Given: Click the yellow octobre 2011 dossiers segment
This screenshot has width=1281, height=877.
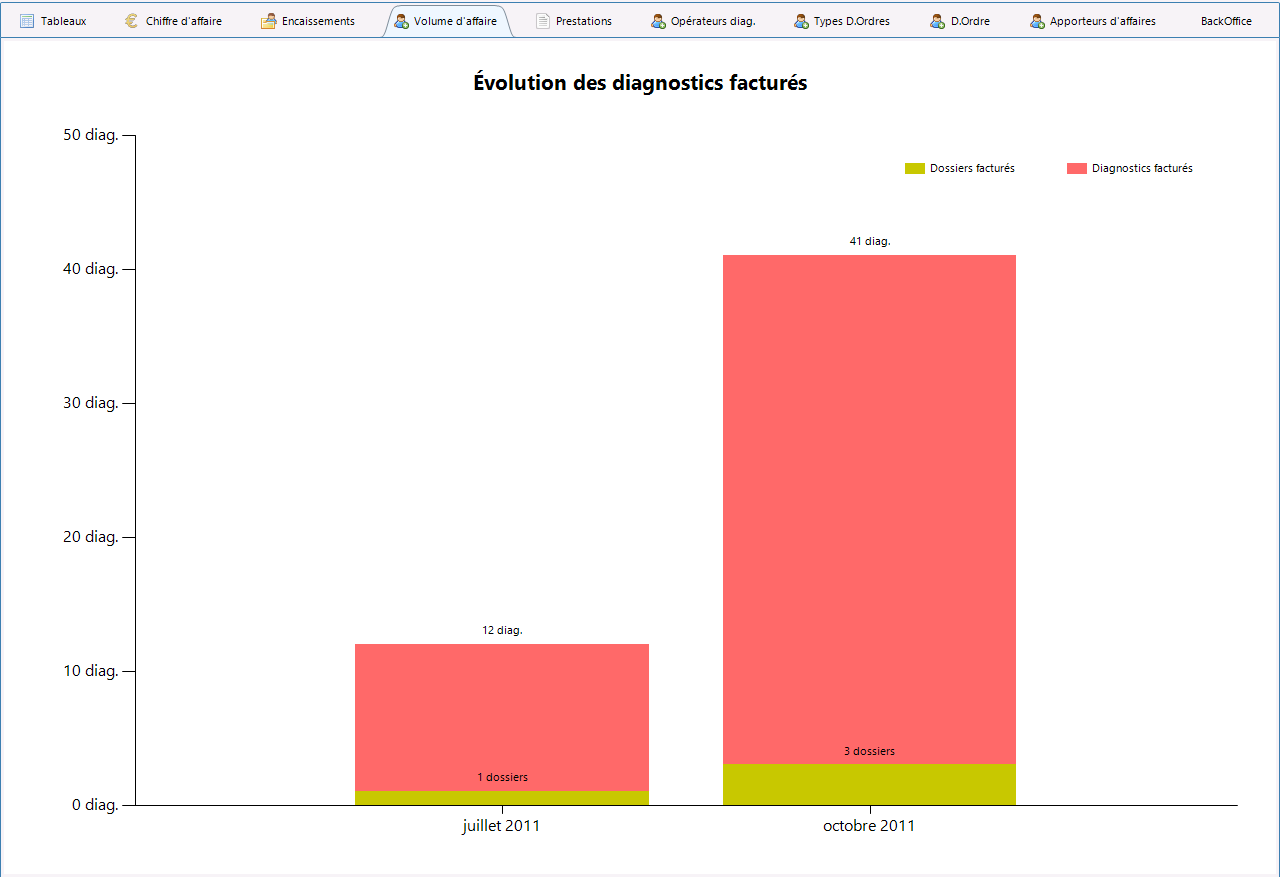Looking at the screenshot, I should point(869,784).
